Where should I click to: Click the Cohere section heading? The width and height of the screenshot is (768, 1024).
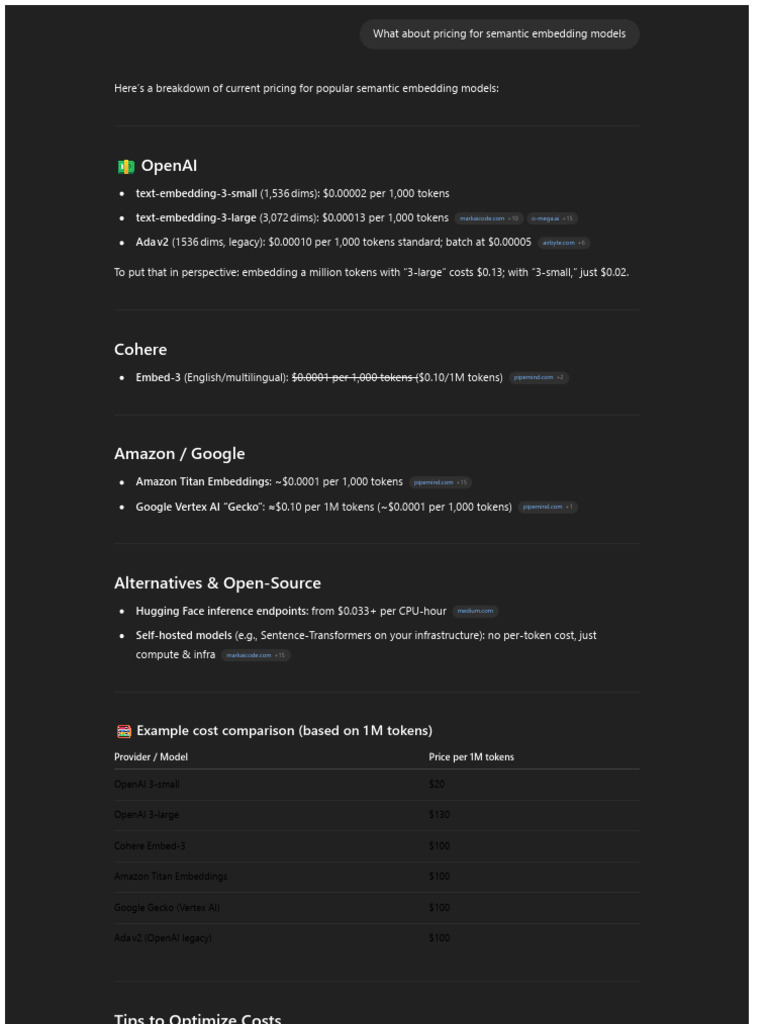click(x=141, y=350)
